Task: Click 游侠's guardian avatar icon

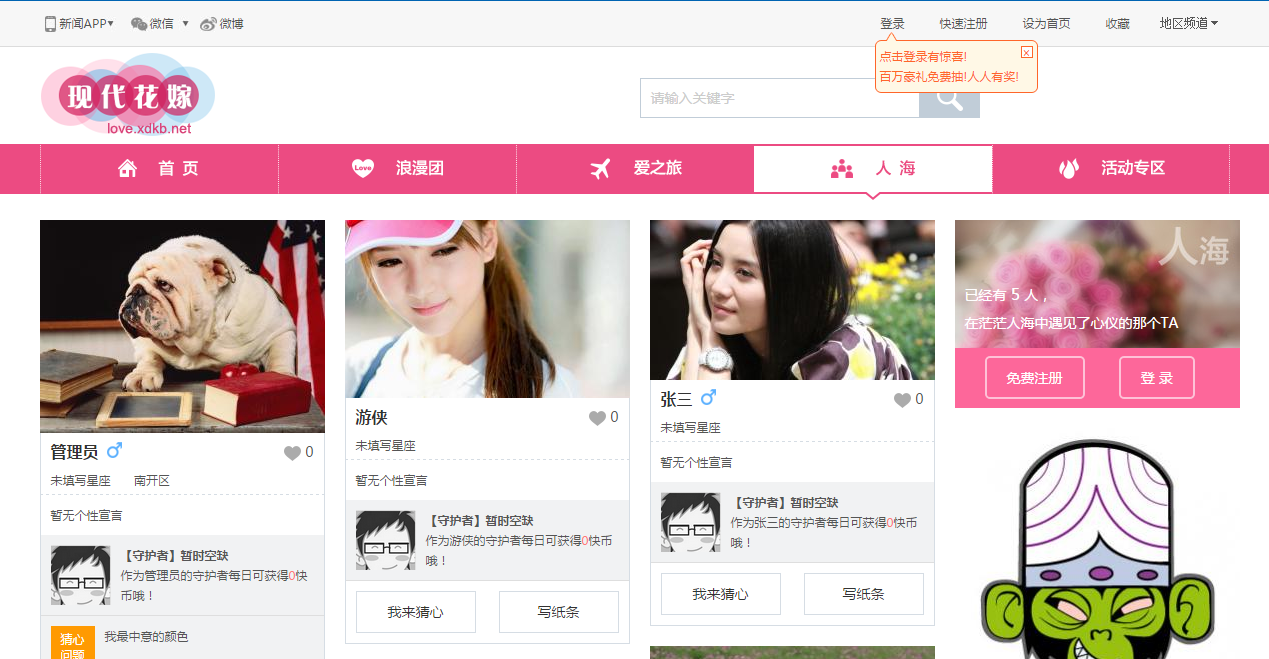Action: coord(385,540)
